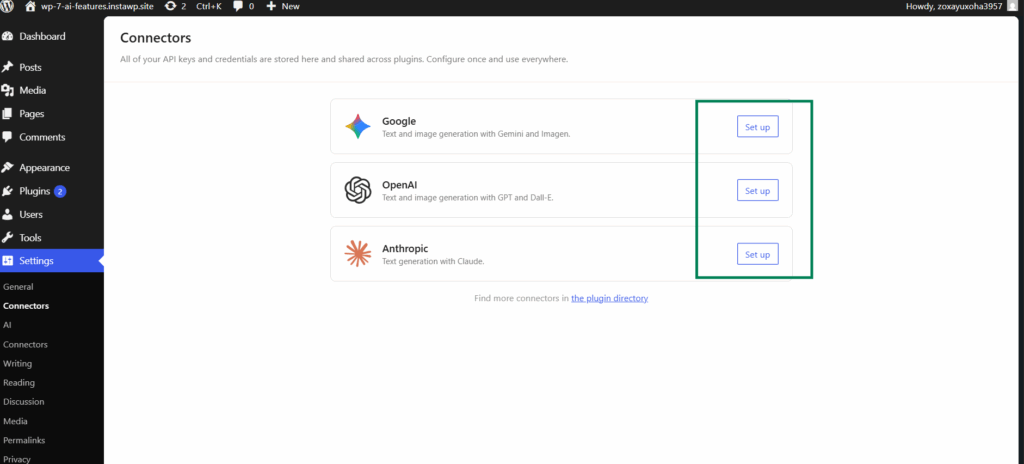This screenshot has width=1024, height=464.
Task: Open the Writing settings submenu item
Action: 18,363
